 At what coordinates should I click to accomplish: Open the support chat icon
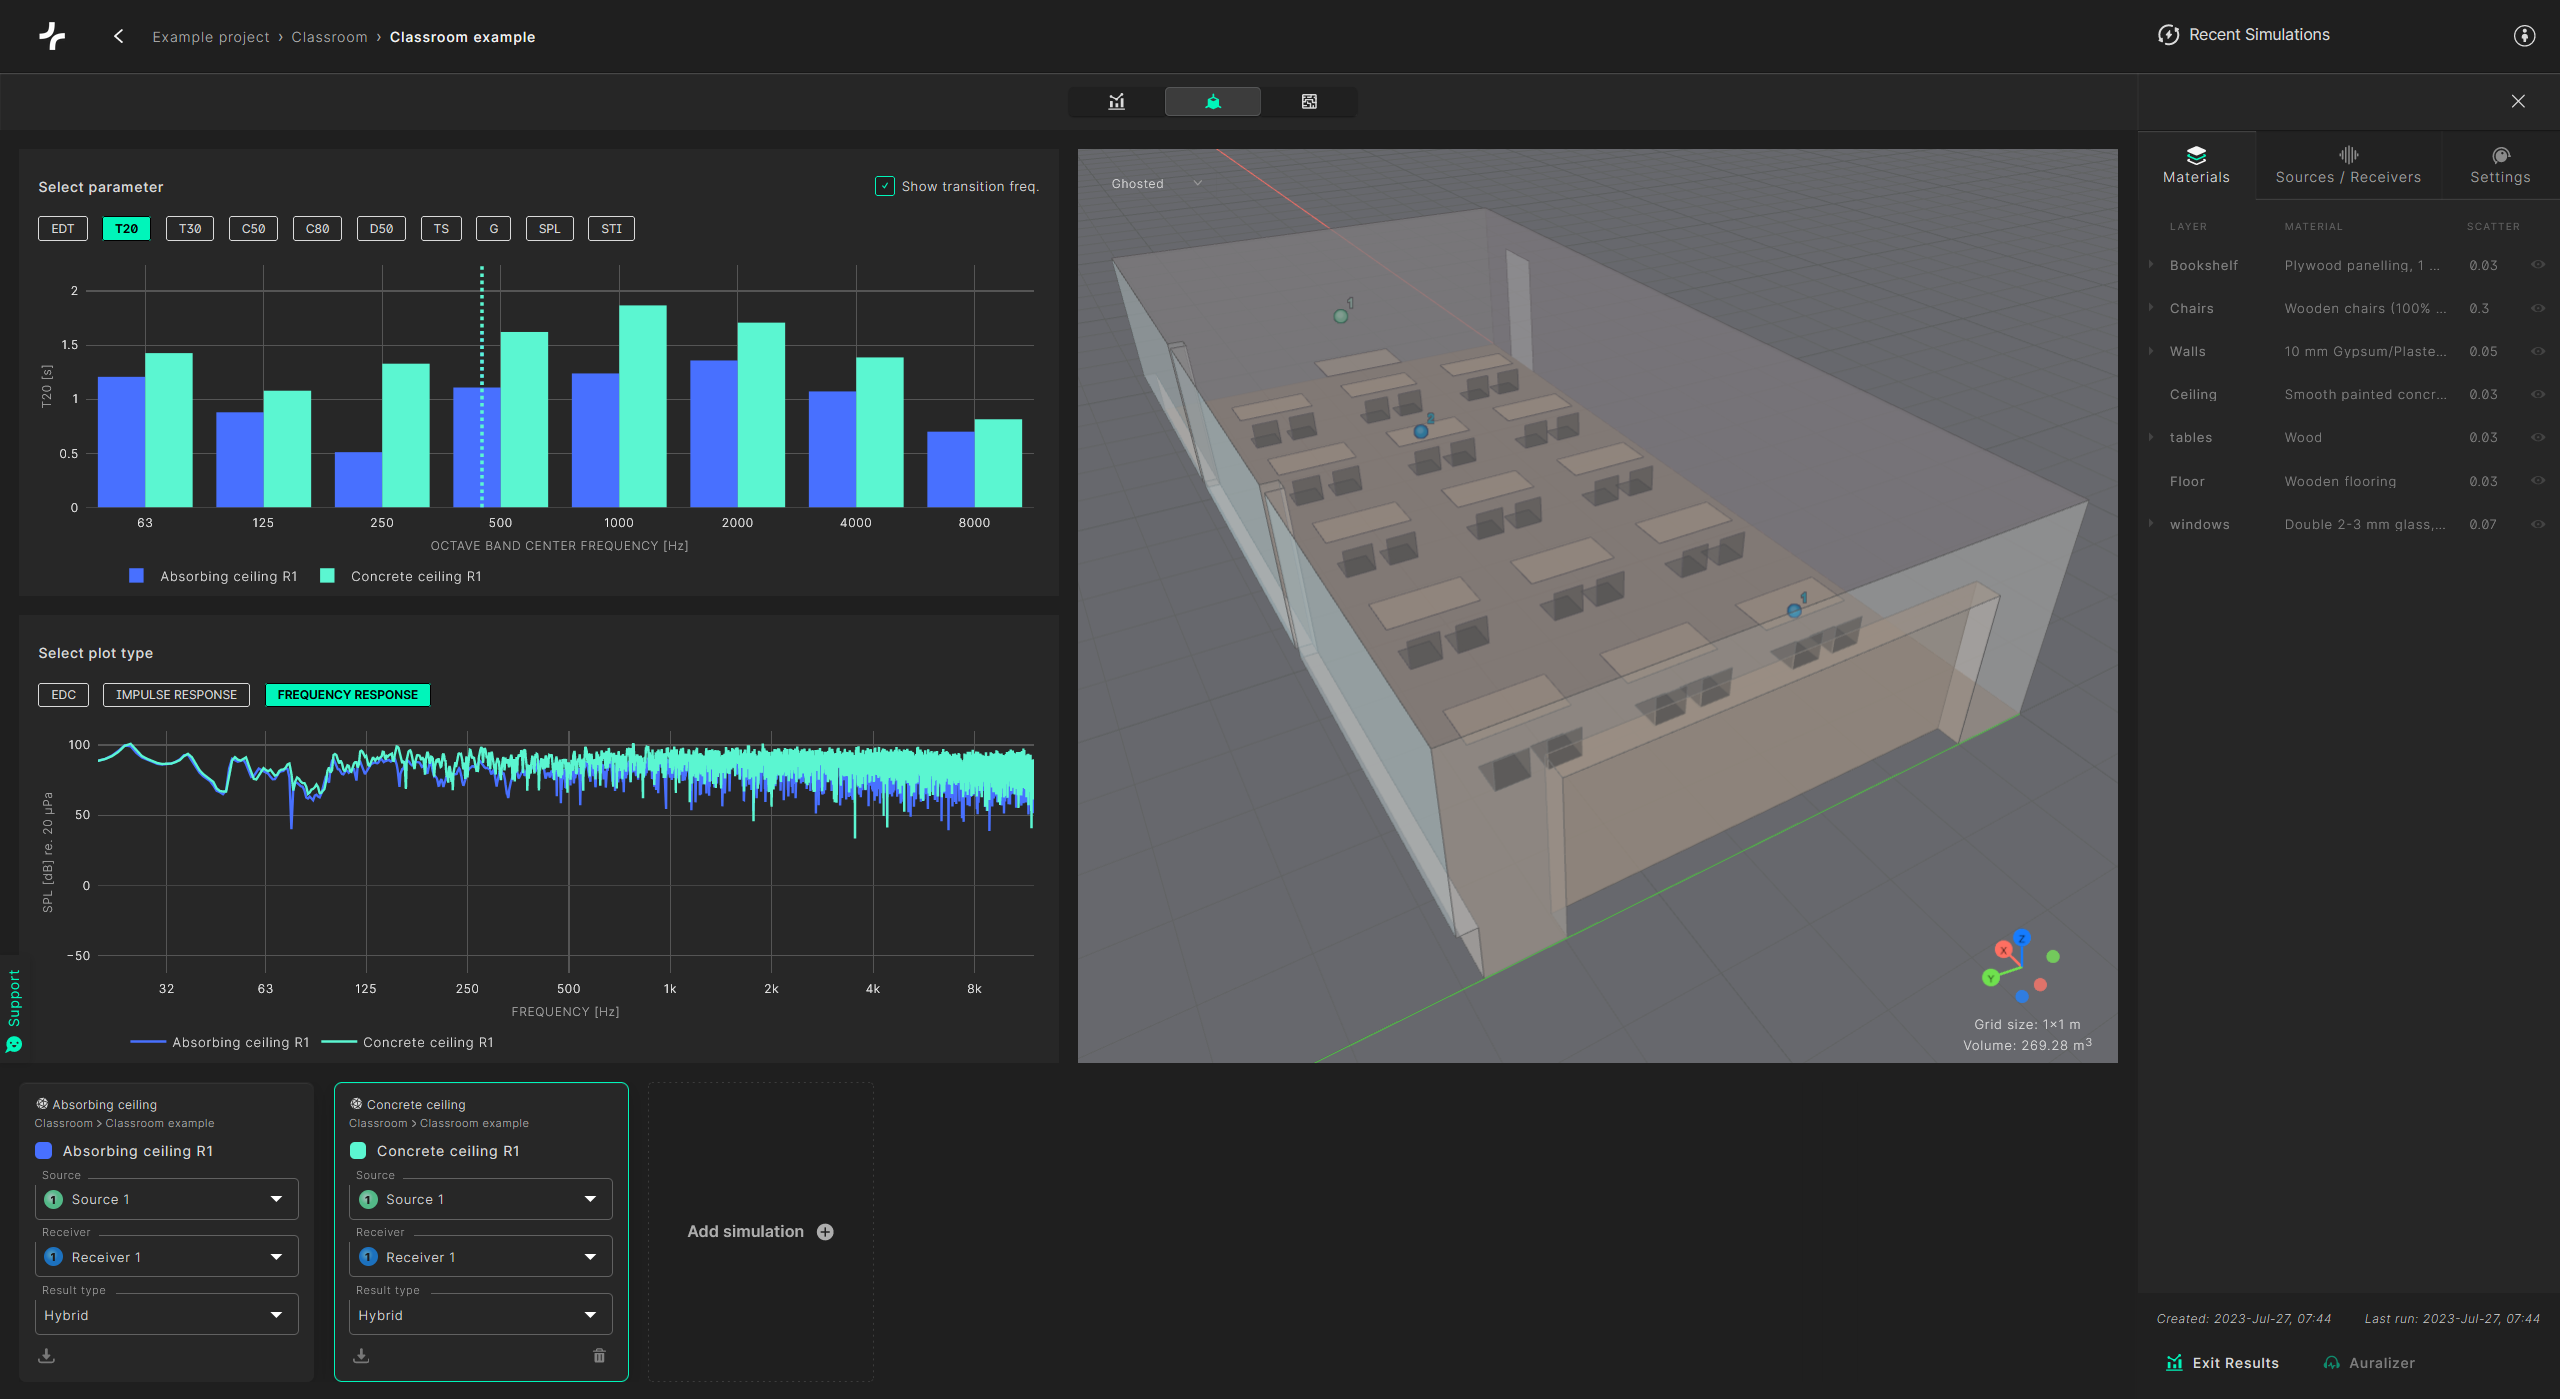pyautogui.click(x=14, y=1044)
